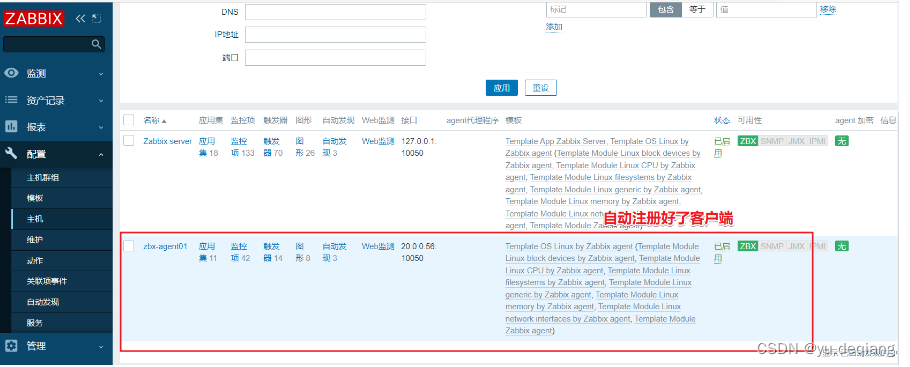Toggle 已启用 status of zbx-agent01
Screen dimensions: 910x367
722,252
